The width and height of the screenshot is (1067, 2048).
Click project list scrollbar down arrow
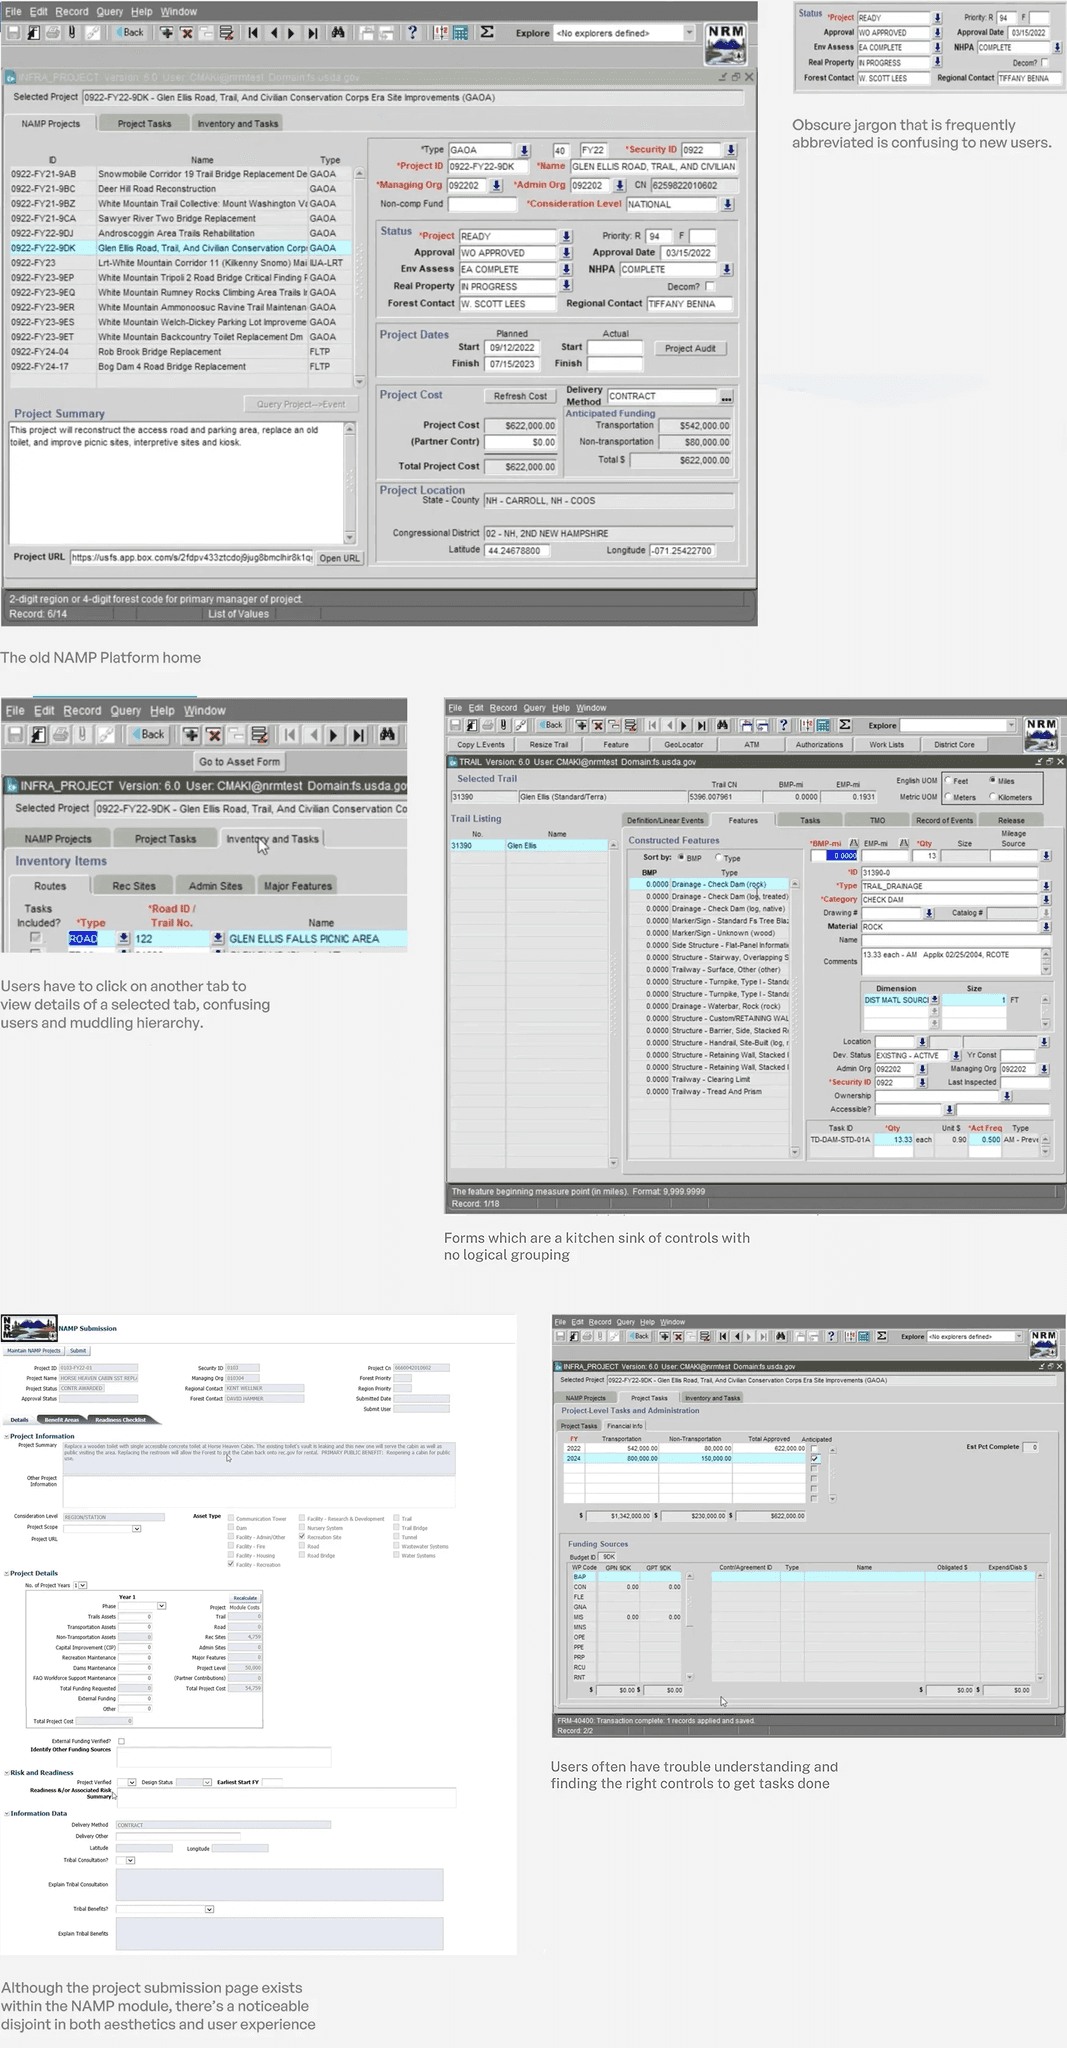click(x=359, y=381)
